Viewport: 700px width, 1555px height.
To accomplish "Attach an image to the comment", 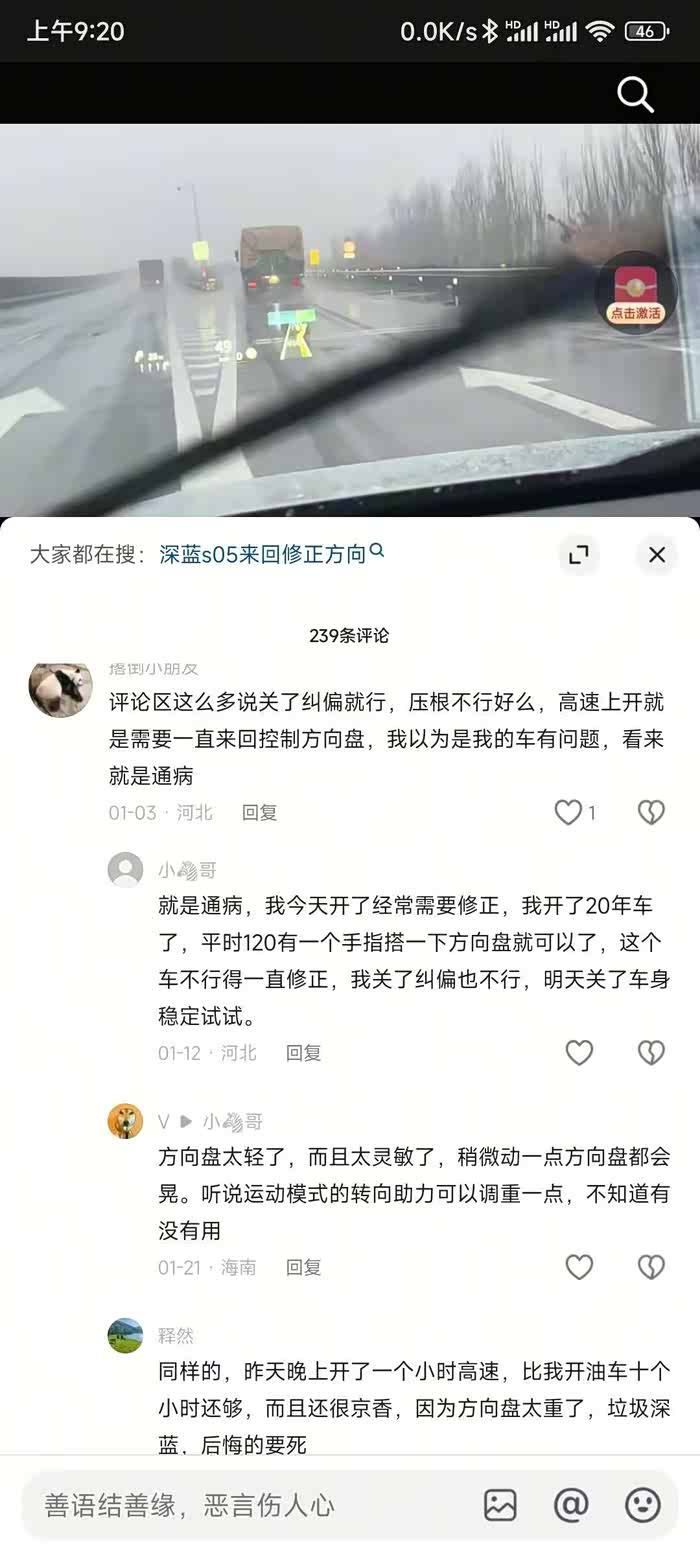I will 500,1505.
